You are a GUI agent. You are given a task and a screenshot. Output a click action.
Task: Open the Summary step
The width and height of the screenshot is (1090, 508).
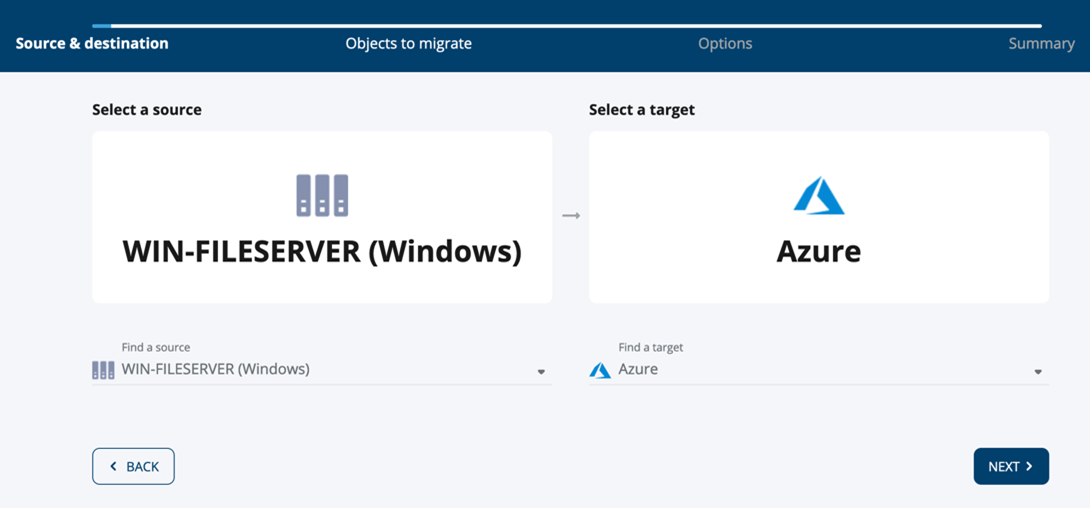(x=1041, y=44)
